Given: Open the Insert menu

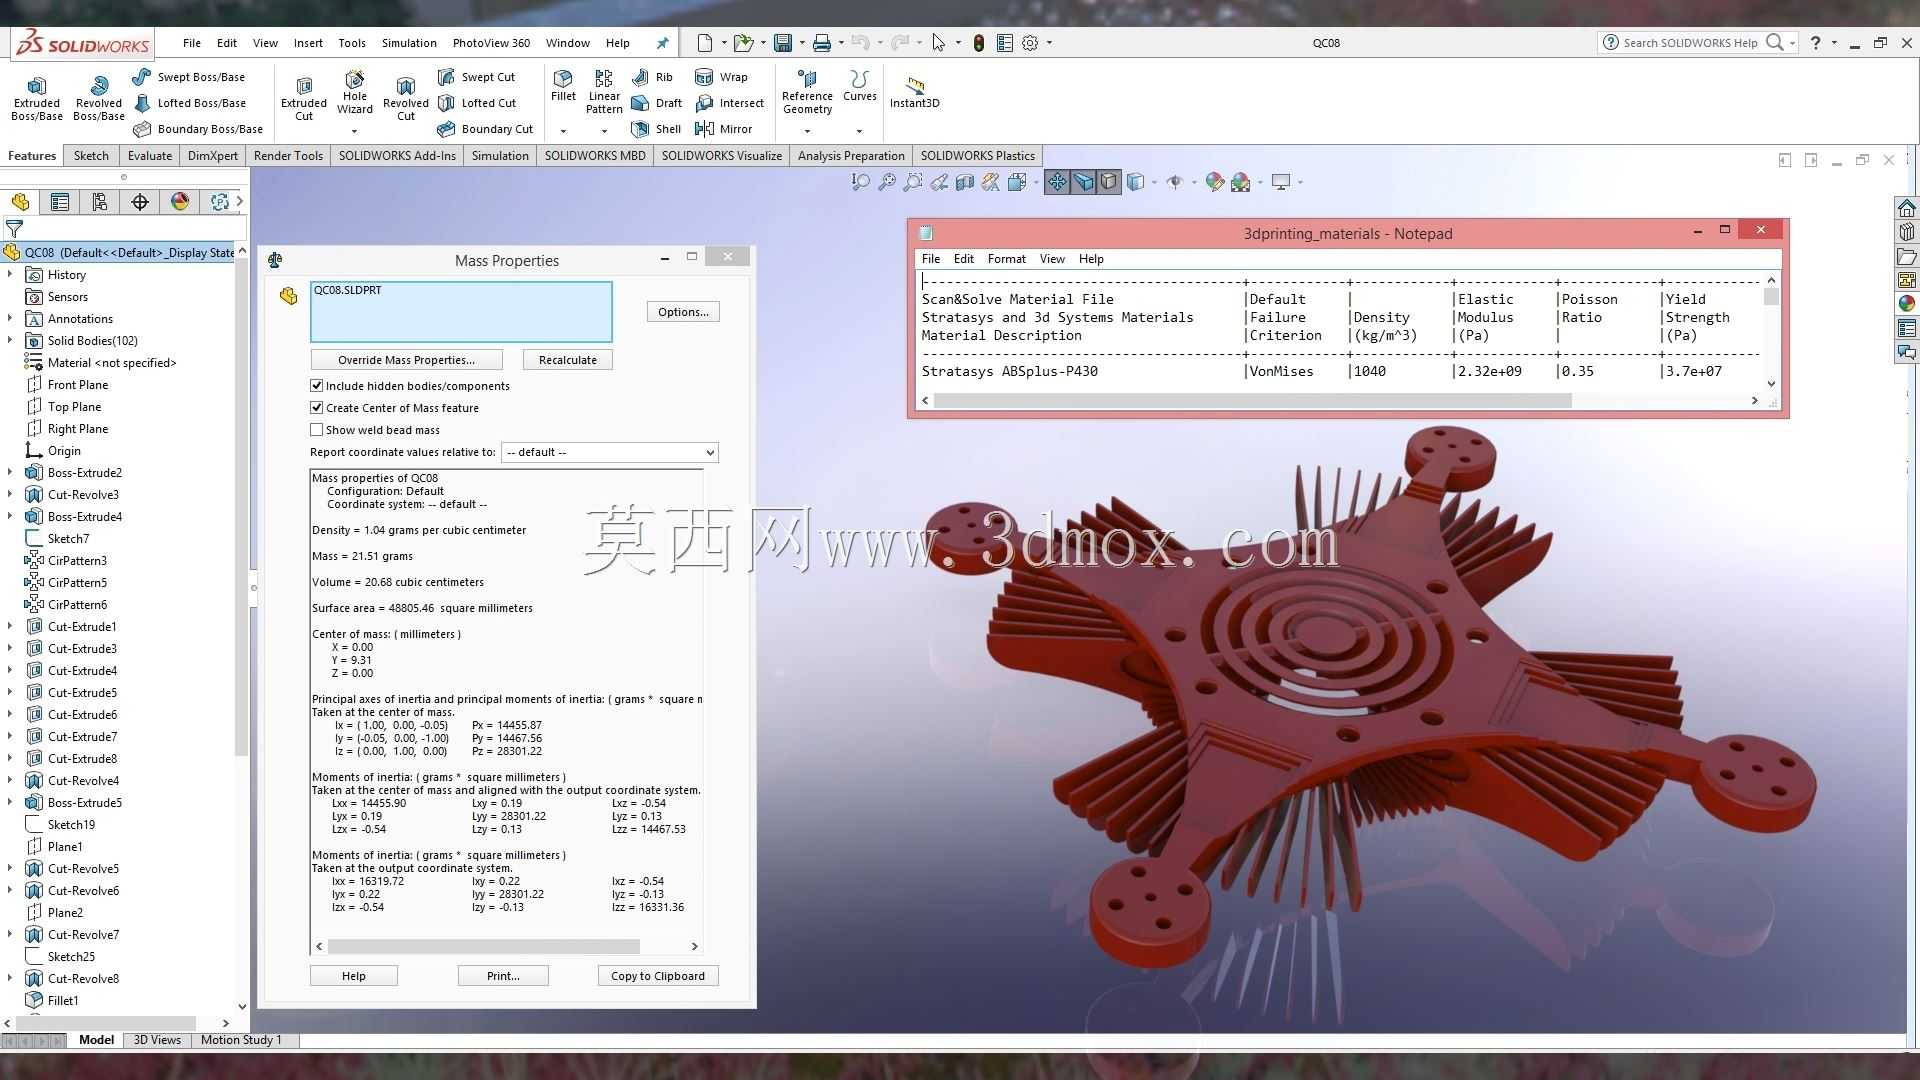Looking at the screenshot, I should tap(308, 43).
